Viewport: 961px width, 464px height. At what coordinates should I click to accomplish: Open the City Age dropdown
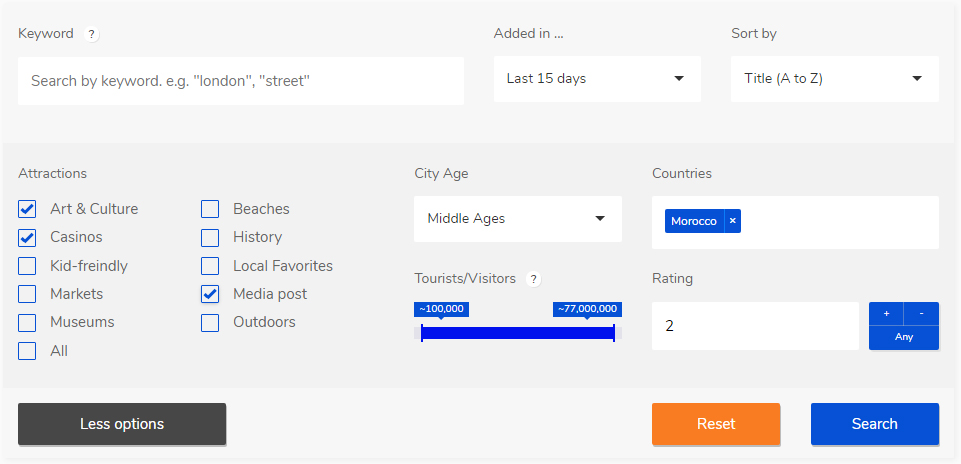click(517, 219)
